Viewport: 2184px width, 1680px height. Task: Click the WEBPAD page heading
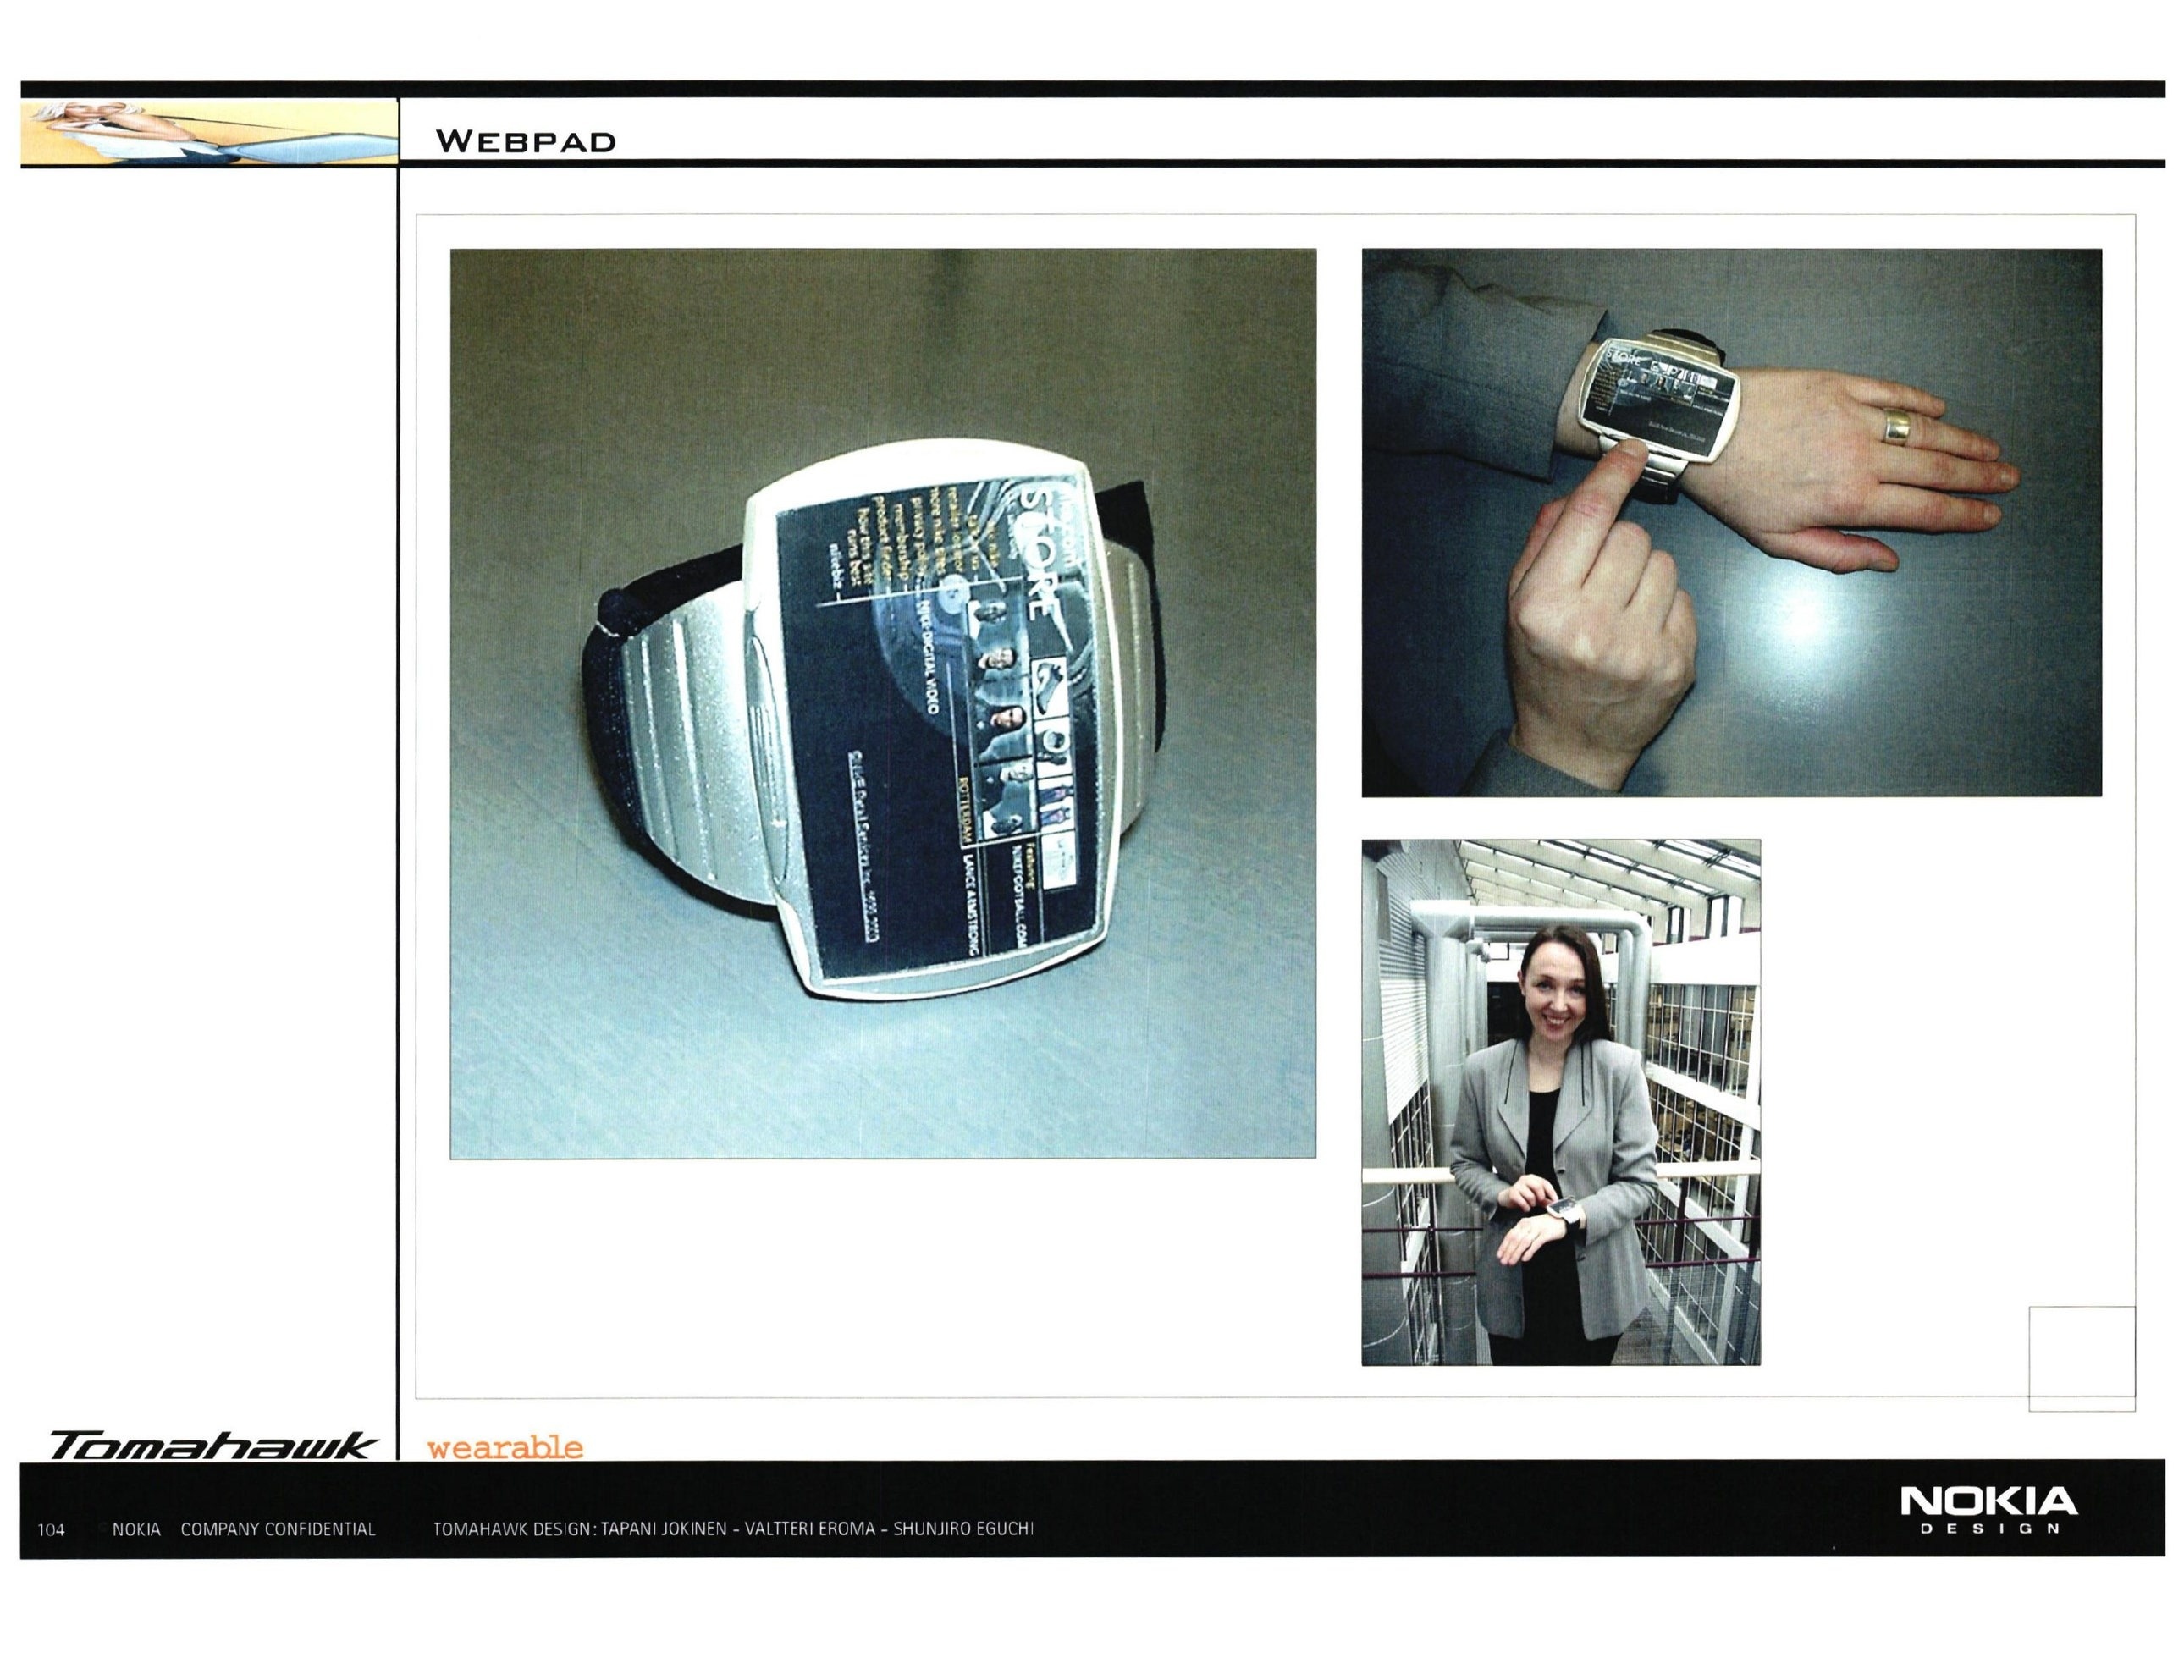click(x=526, y=141)
